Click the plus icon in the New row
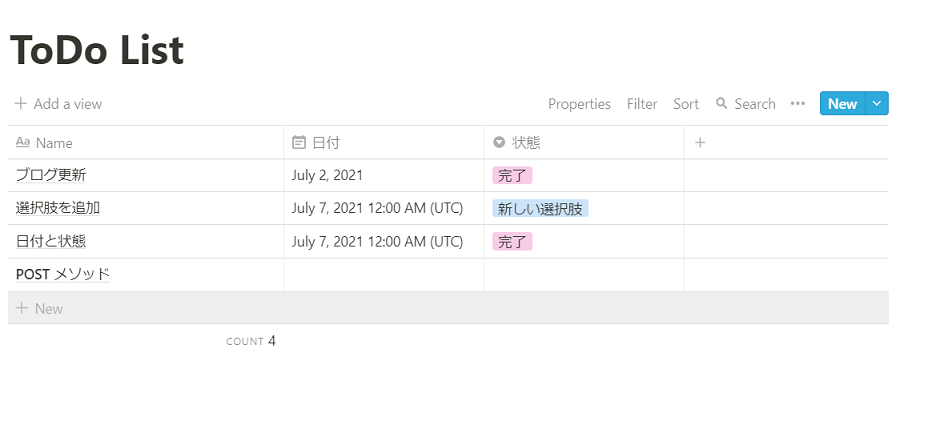 [x=21, y=308]
